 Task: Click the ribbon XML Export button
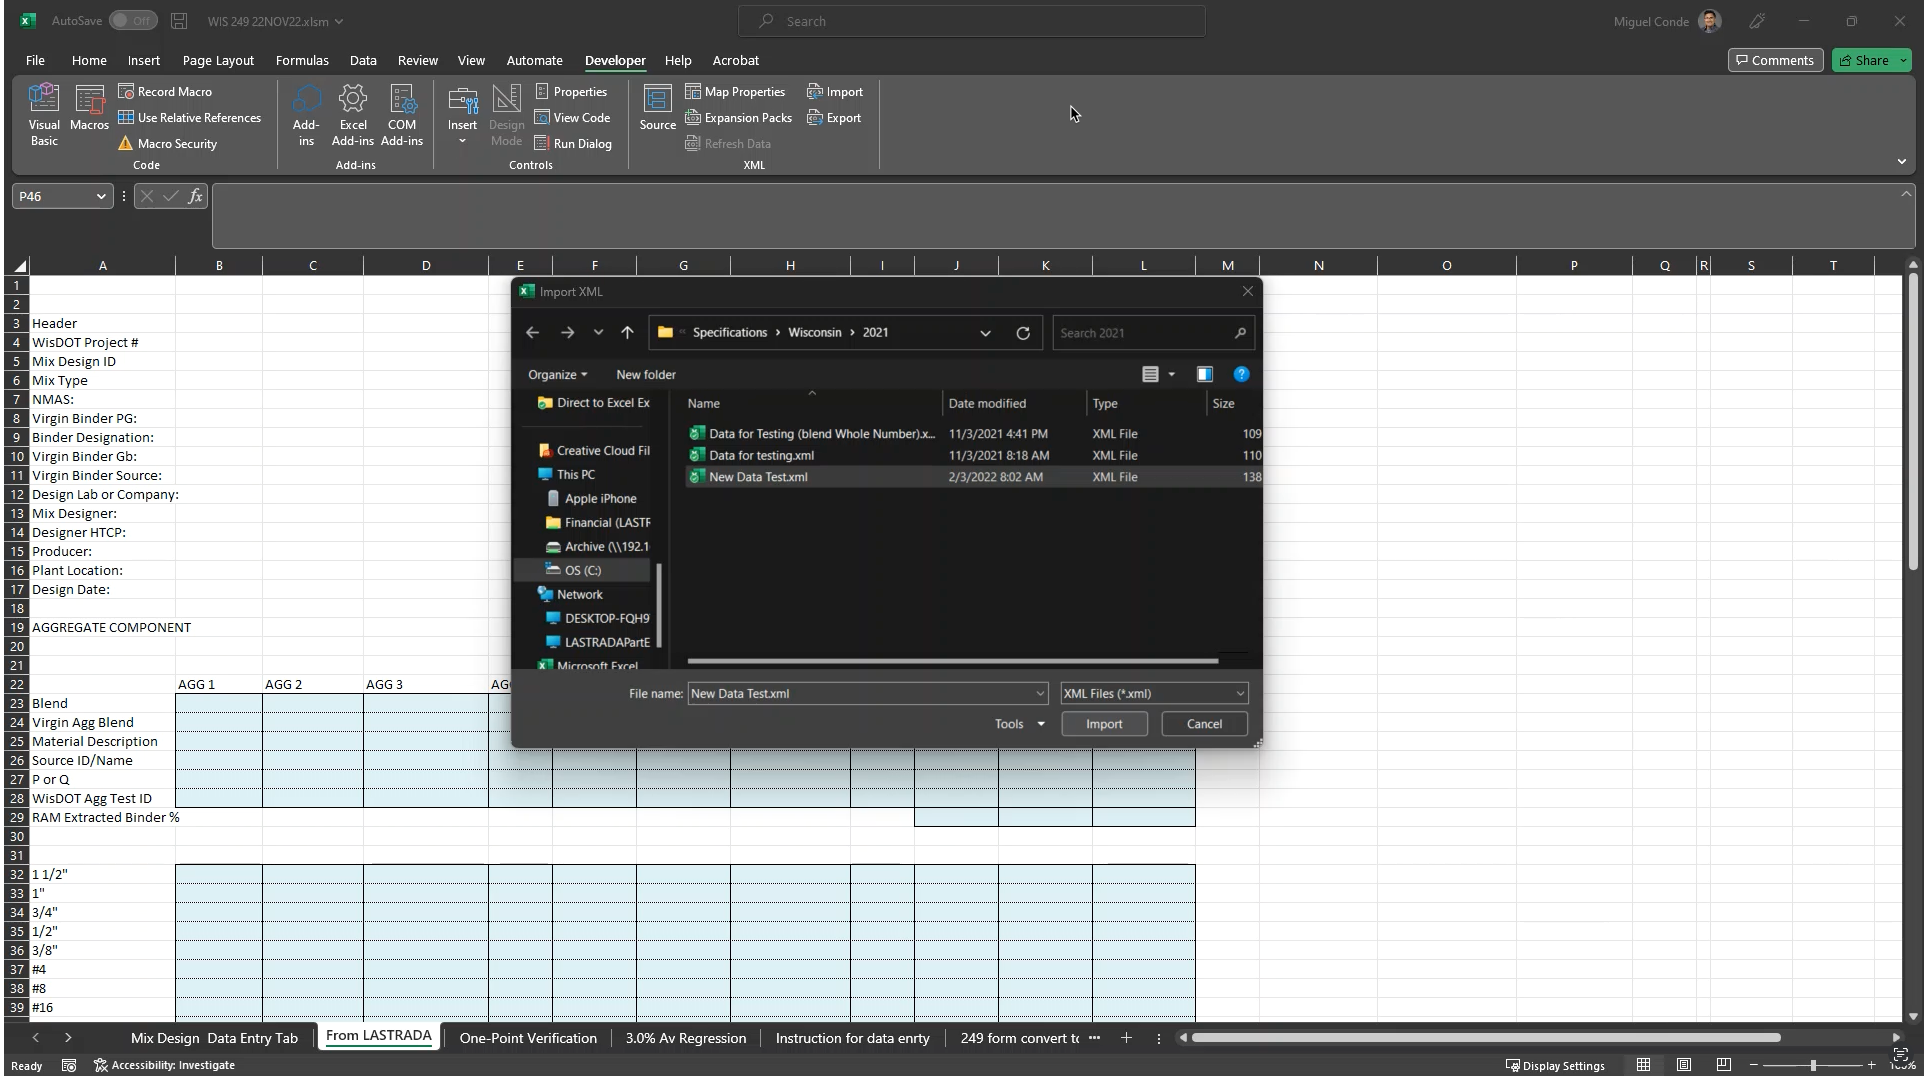[834, 118]
